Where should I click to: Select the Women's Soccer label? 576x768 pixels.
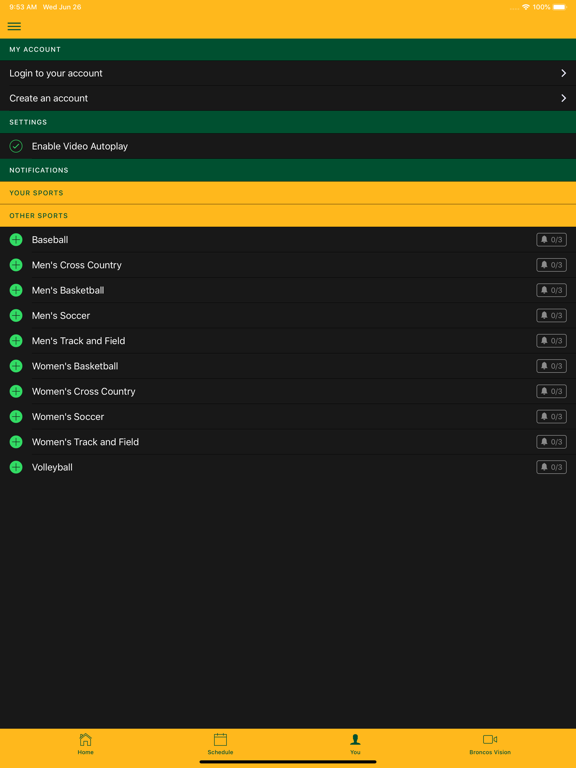[x=68, y=416]
